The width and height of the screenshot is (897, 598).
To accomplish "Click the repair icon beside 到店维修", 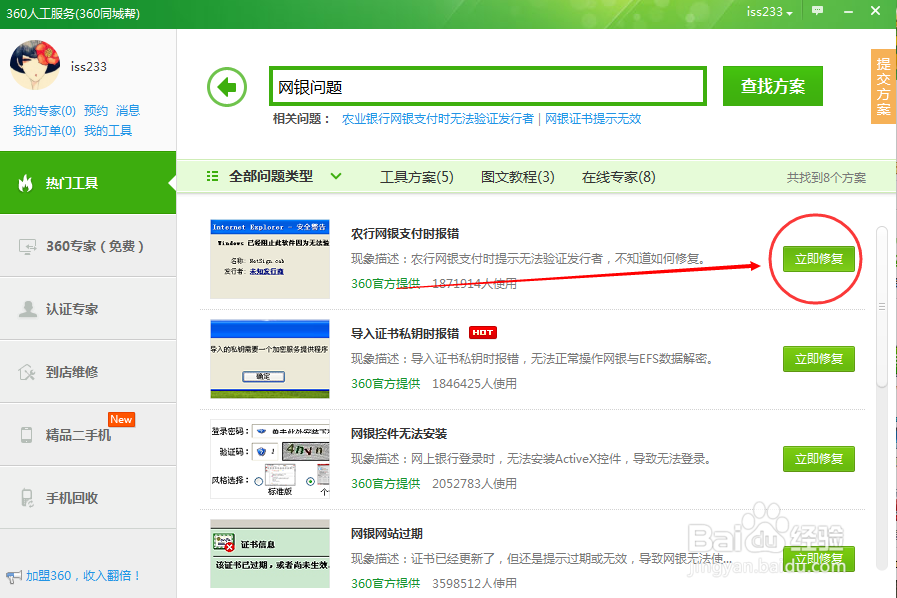I will (x=27, y=372).
